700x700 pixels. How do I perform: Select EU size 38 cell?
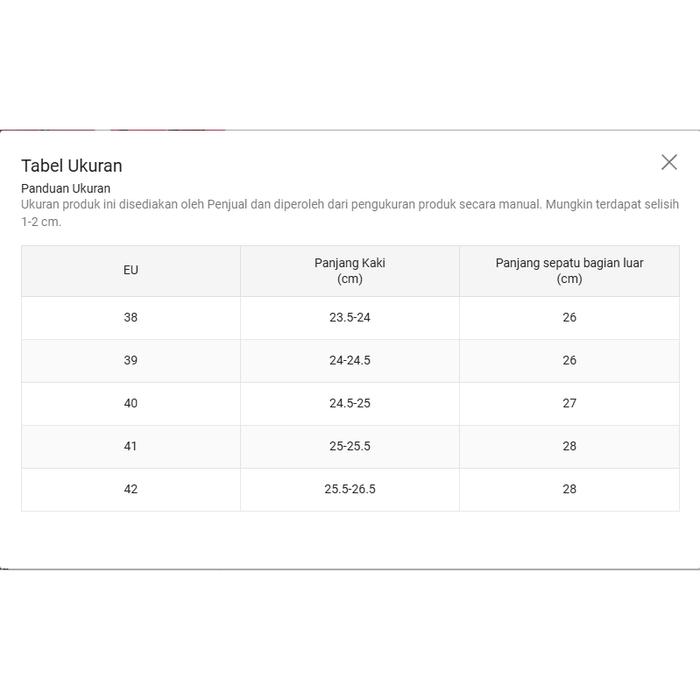(131, 317)
